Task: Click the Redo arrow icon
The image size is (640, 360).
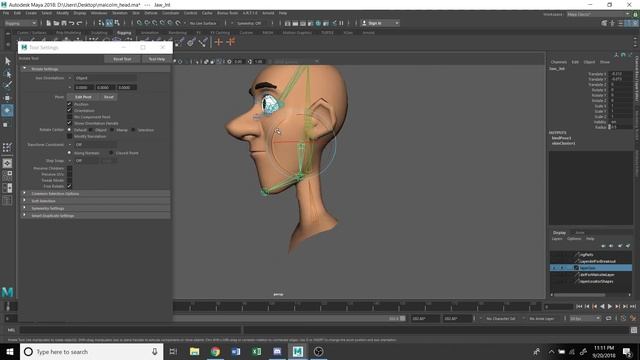Action: 79,23
